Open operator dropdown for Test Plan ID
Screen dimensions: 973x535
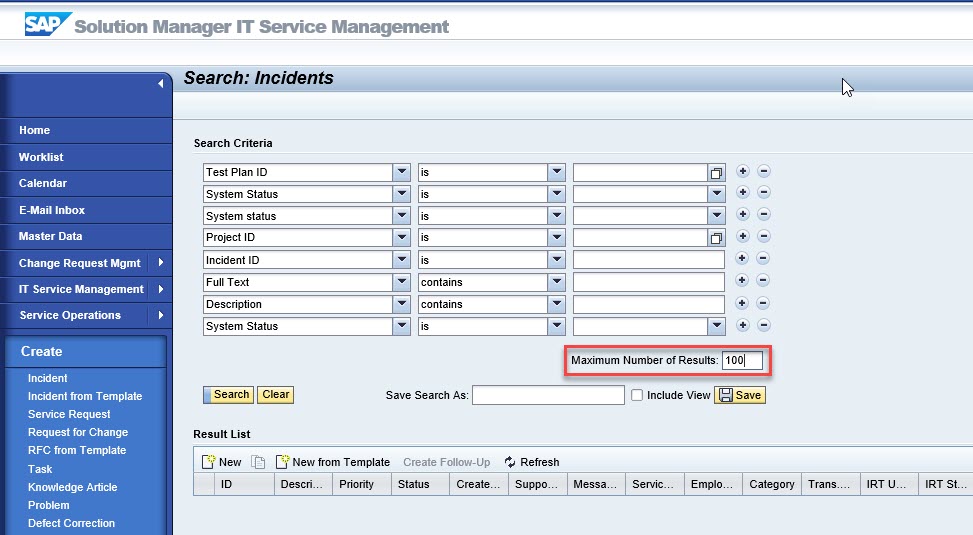pos(557,172)
